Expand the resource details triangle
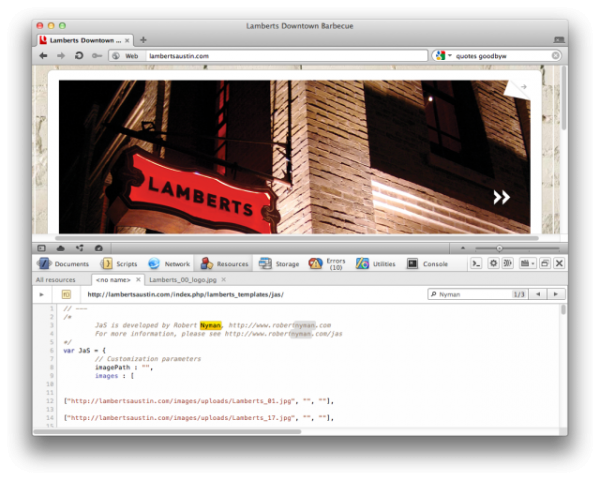 tap(41, 294)
